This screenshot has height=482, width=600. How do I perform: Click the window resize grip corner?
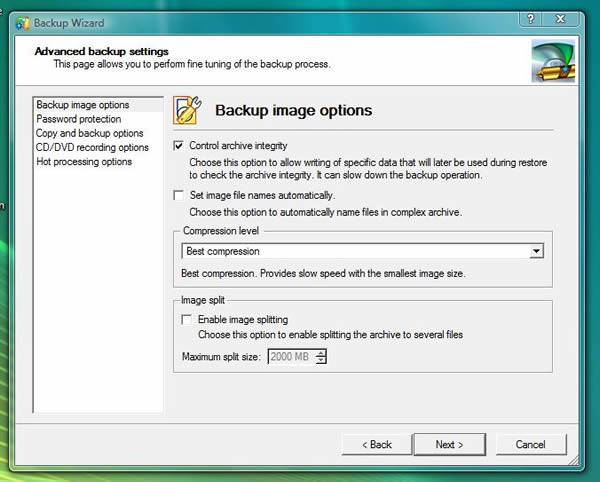574,460
